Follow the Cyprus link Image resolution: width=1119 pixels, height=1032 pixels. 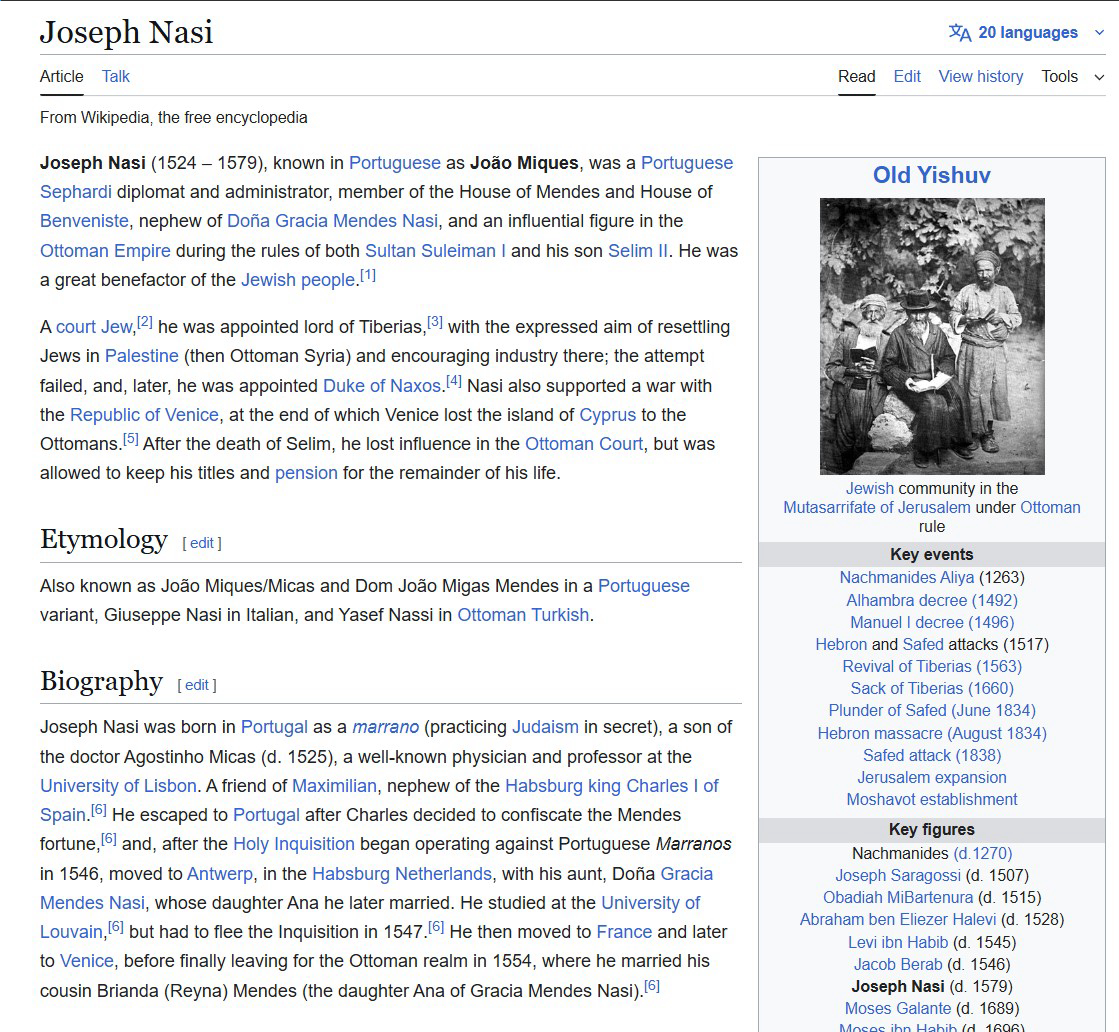(607, 415)
